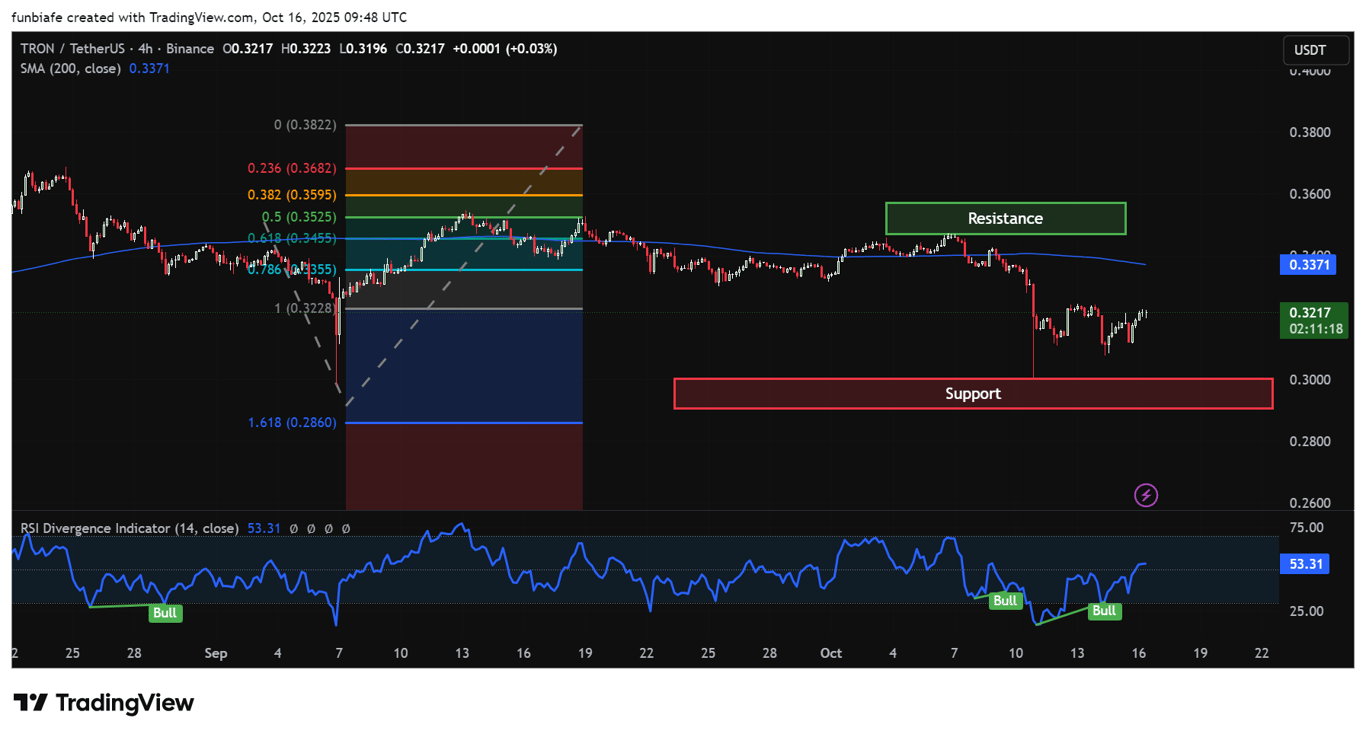
Task: Open the quick trade lightning bolt icon
Action: [1146, 495]
